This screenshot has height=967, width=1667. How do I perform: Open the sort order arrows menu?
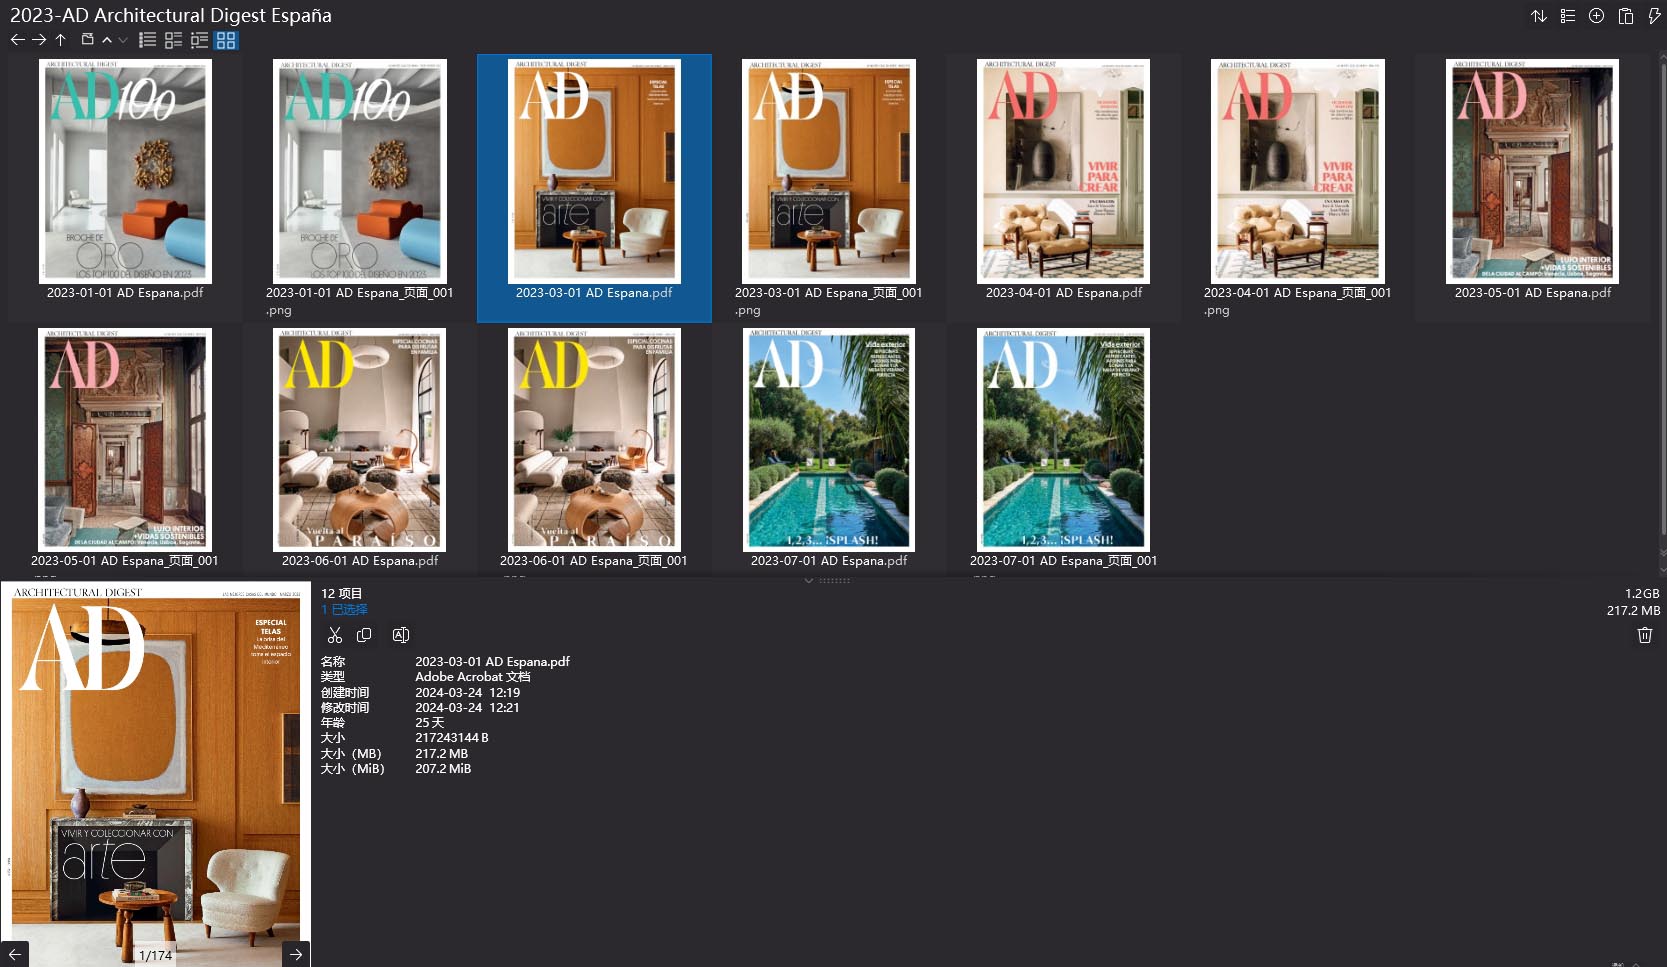point(1539,16)
